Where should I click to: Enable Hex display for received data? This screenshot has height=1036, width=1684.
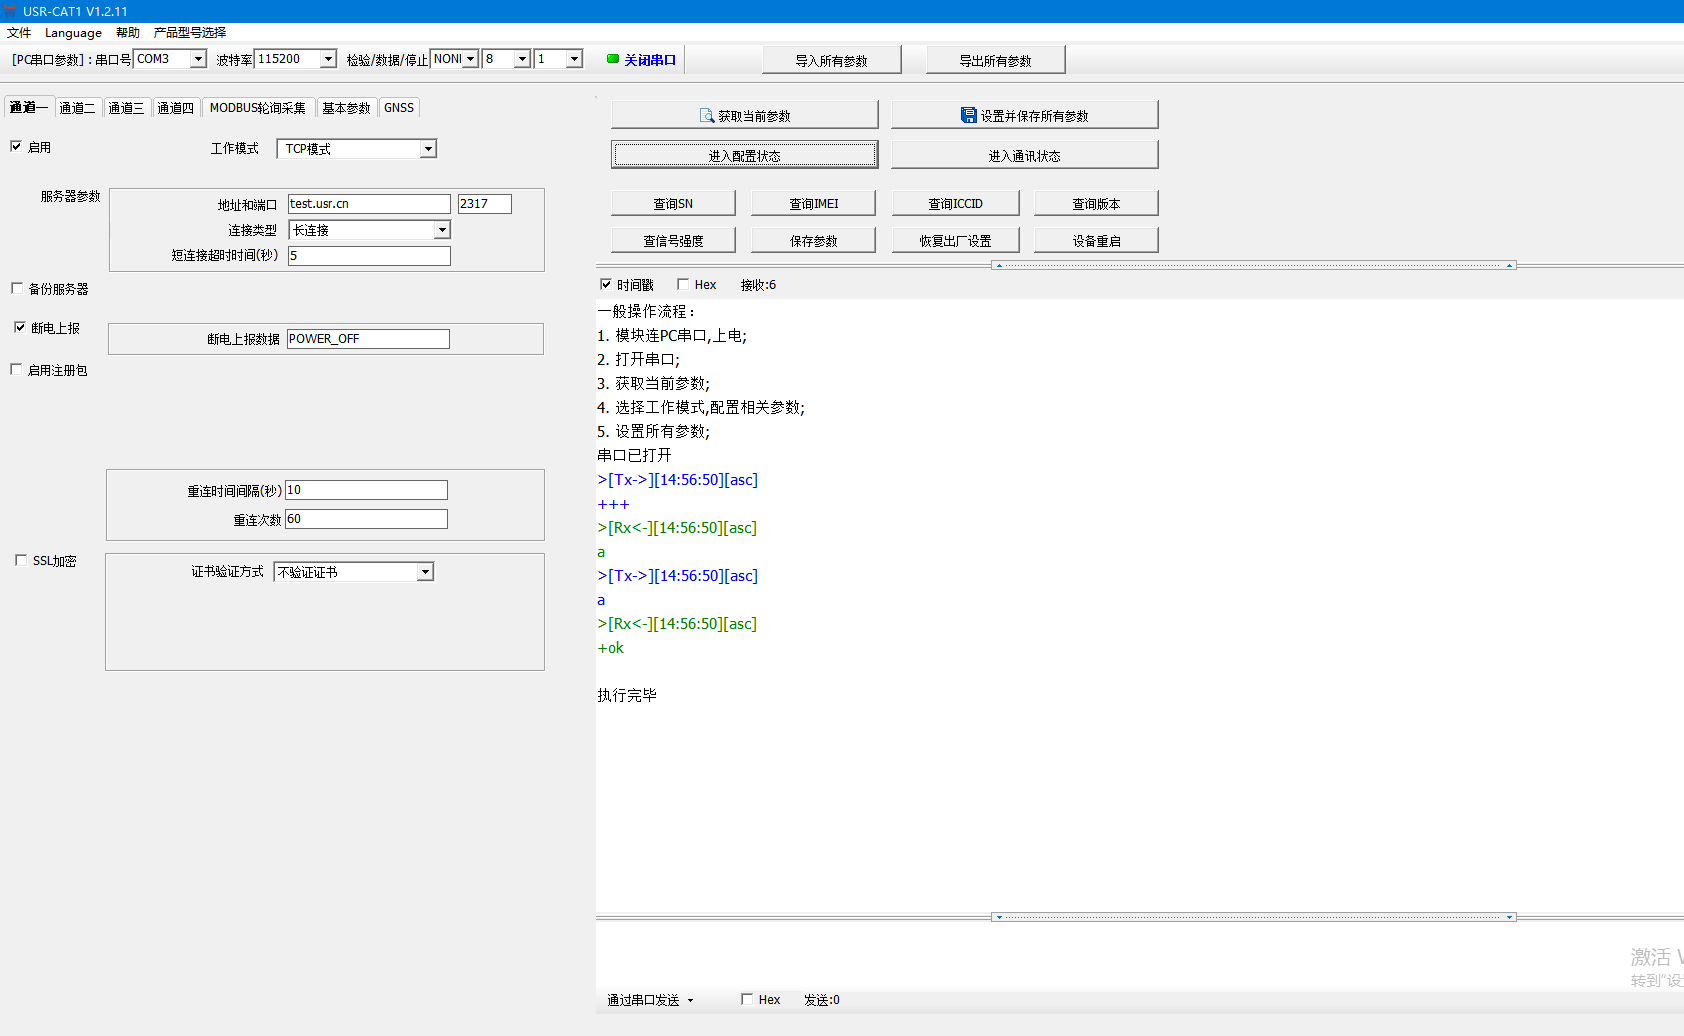pos(683,284)
